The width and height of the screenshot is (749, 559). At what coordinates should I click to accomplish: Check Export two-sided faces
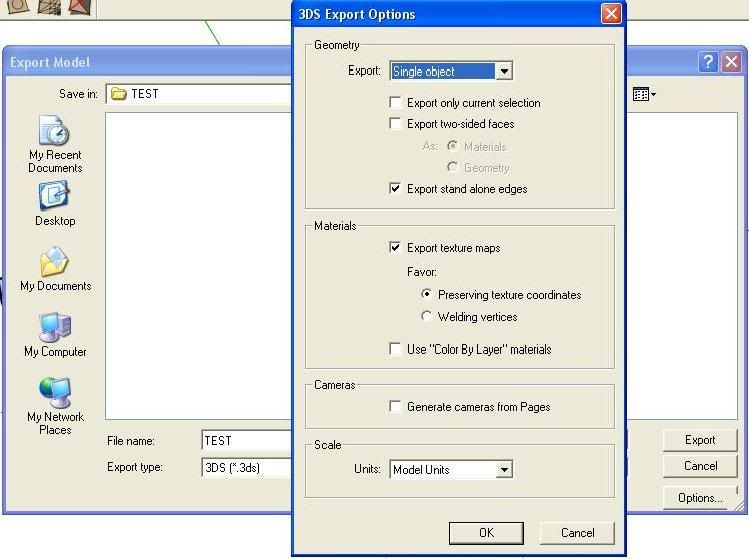[395, 124]
